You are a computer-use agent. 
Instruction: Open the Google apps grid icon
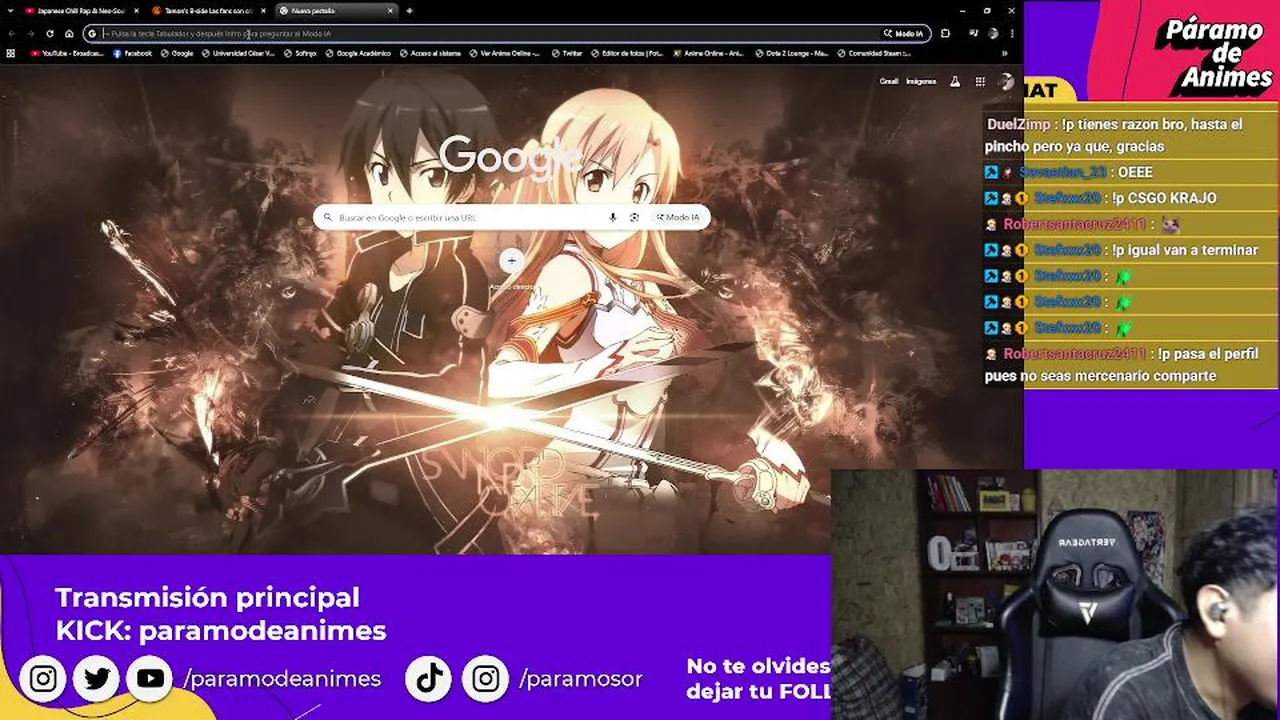[x=980, y=81]
